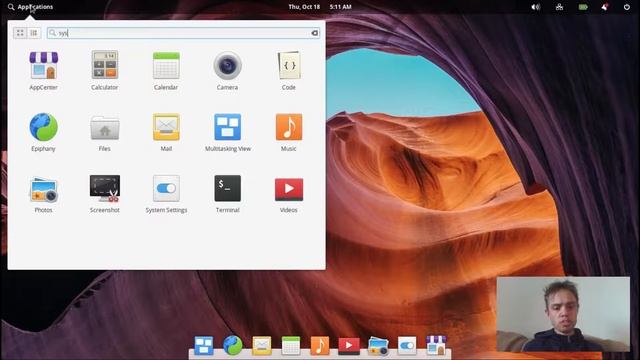The height and width of the screenshot is (360, 640).
Task: Open the sound volume indicator
Action: (536, 7)
